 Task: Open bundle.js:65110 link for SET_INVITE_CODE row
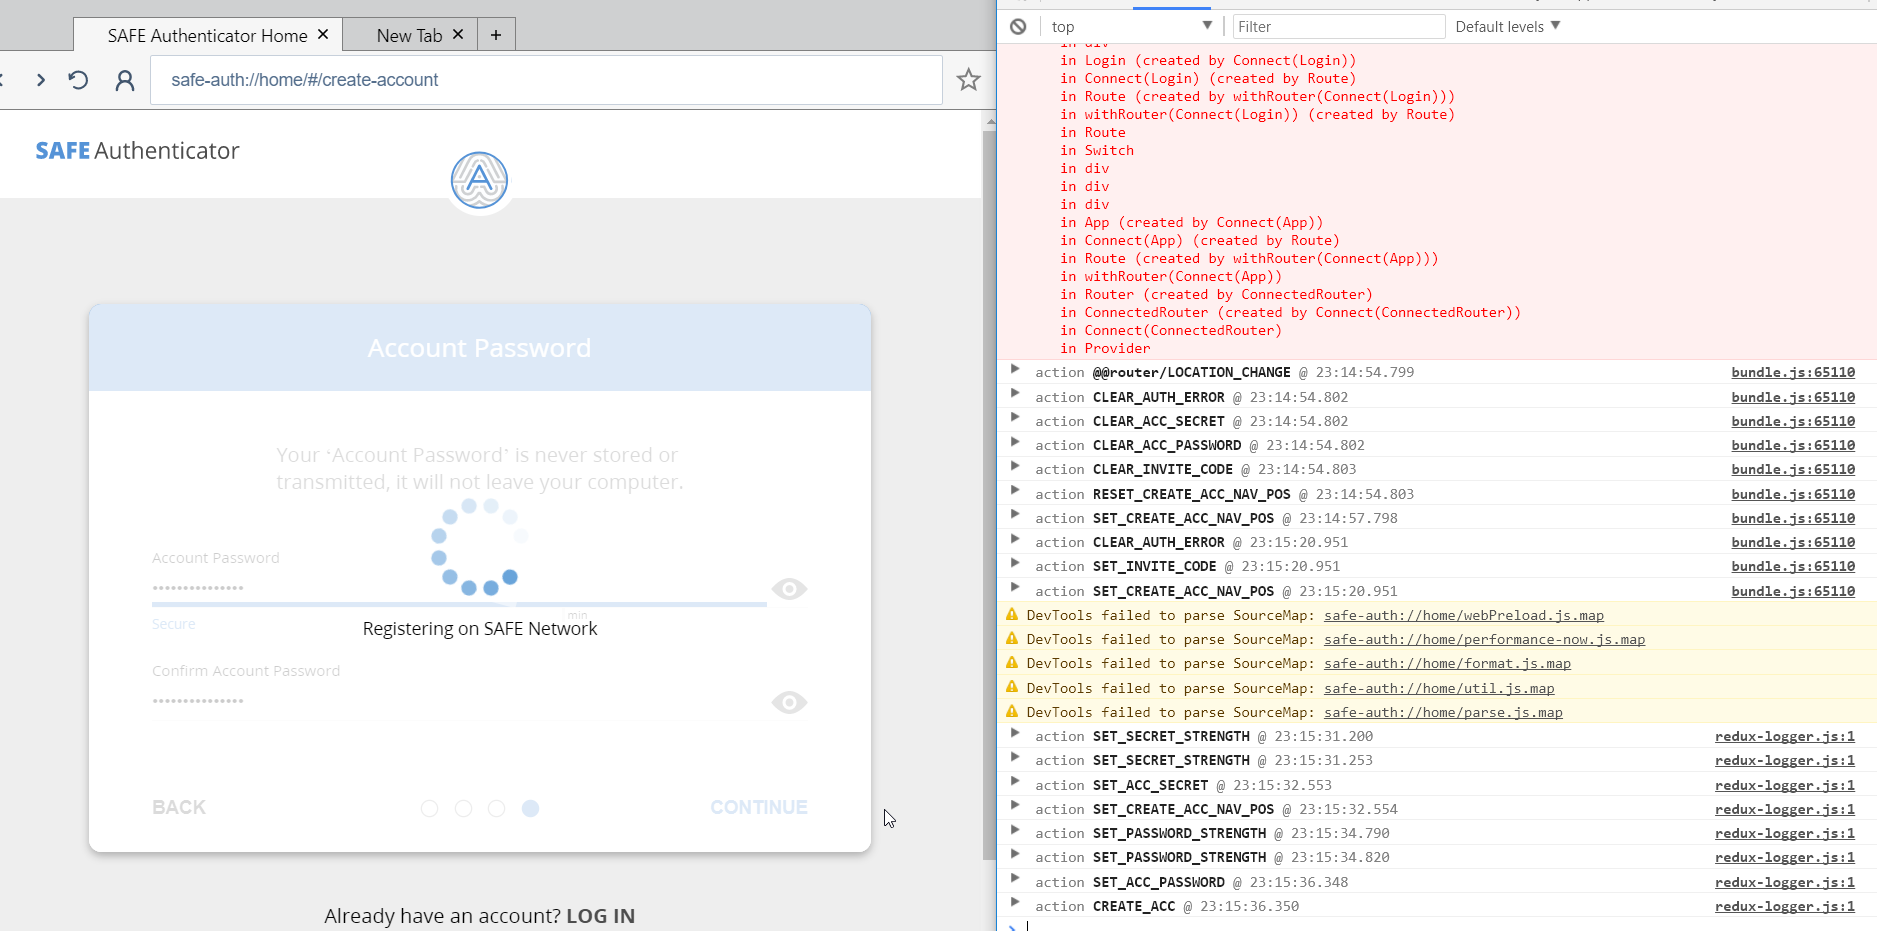[x=1793, y=566]
